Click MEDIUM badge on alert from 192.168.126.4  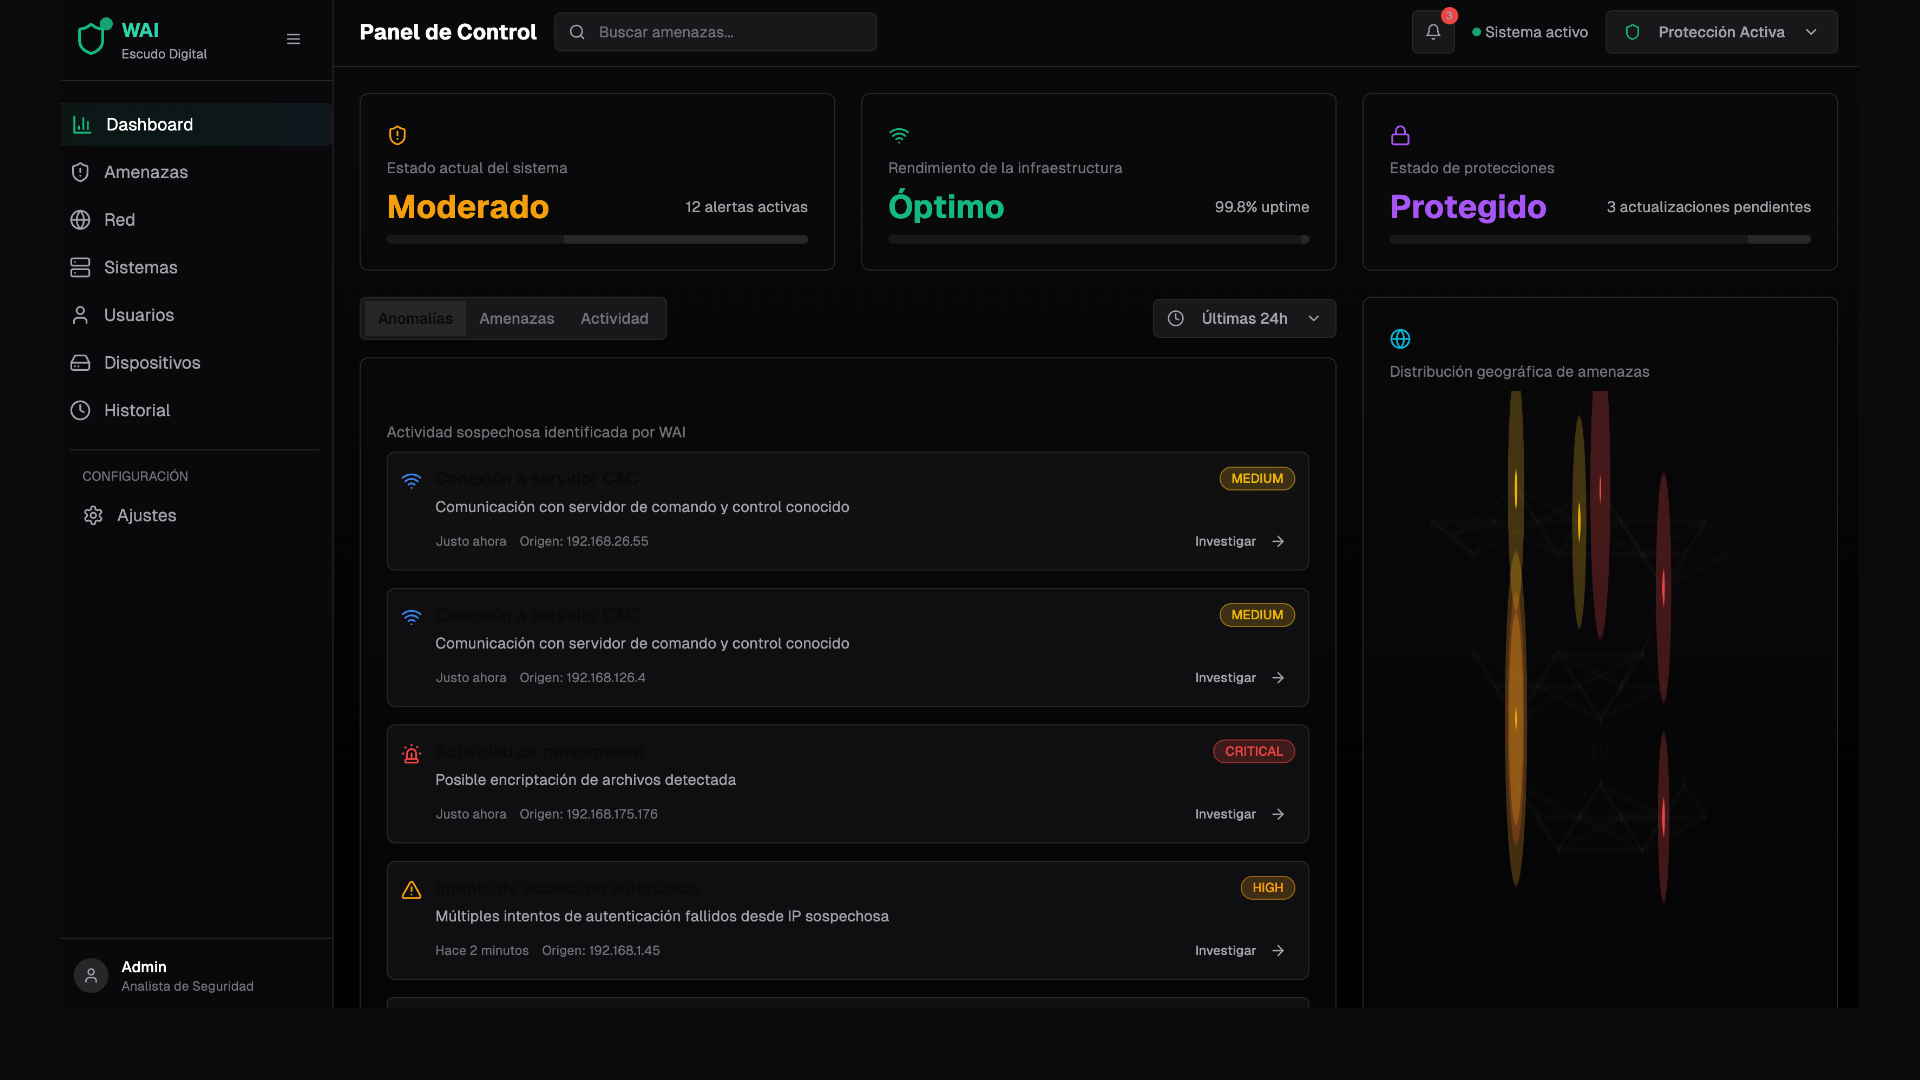click(x=1257, y=615)
